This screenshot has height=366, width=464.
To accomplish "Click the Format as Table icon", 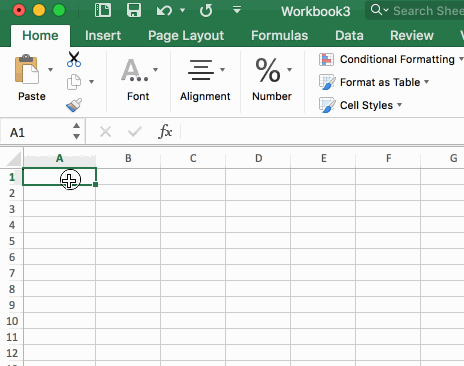I will [x=327, y=82].
